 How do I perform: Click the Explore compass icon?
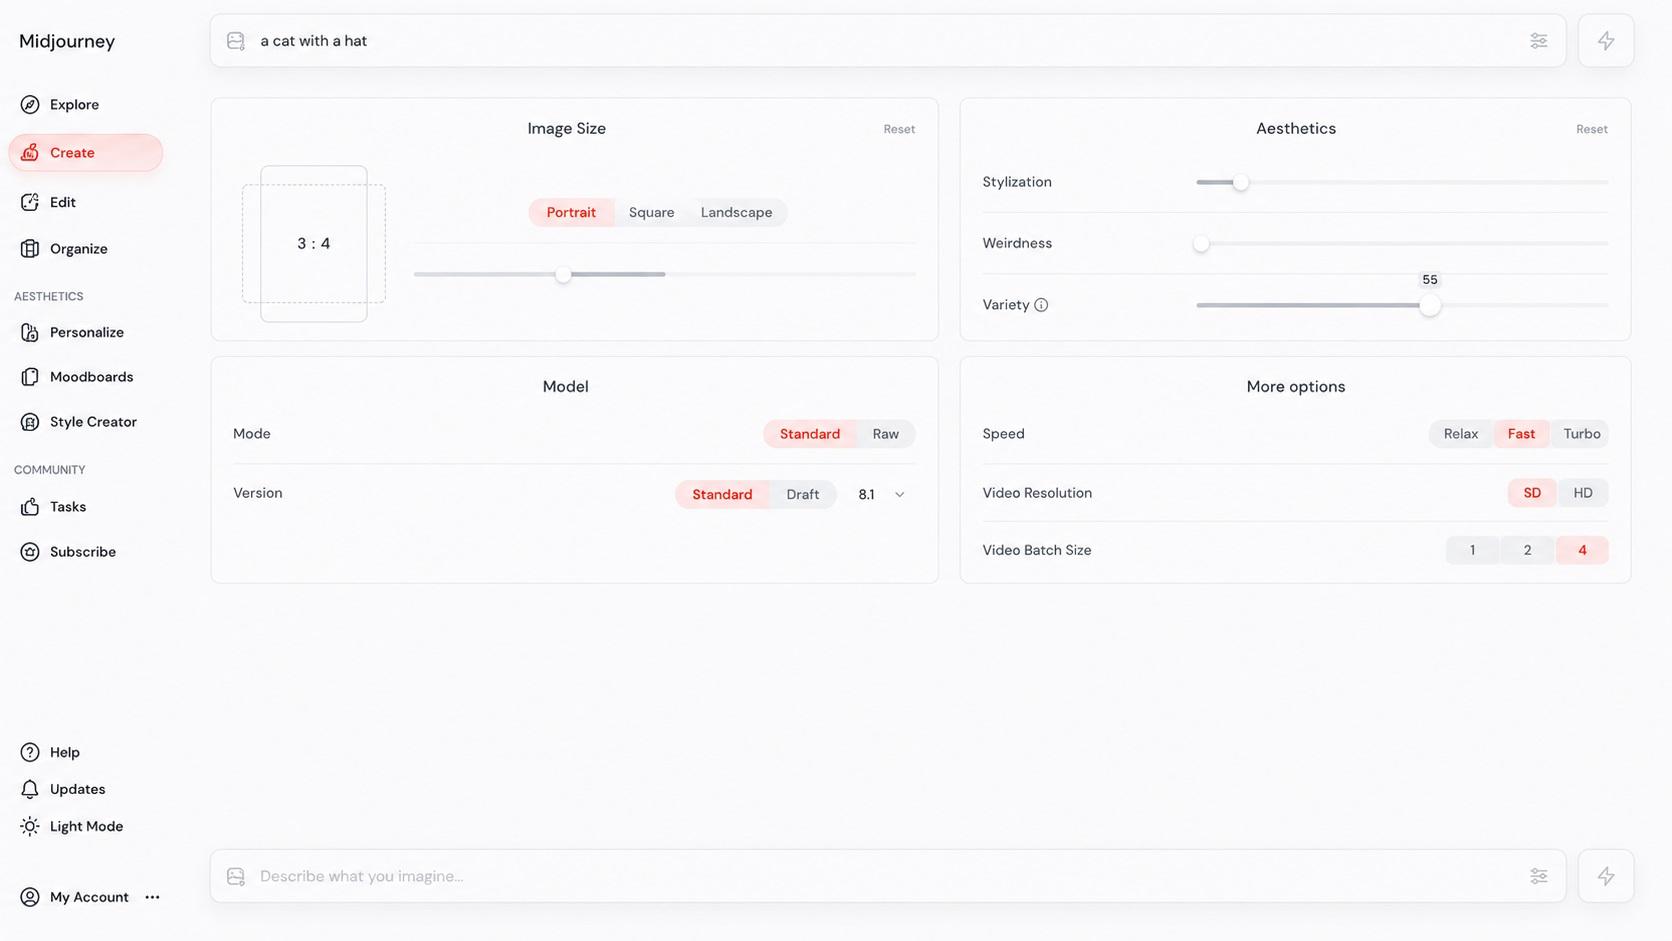click(30, 104)
